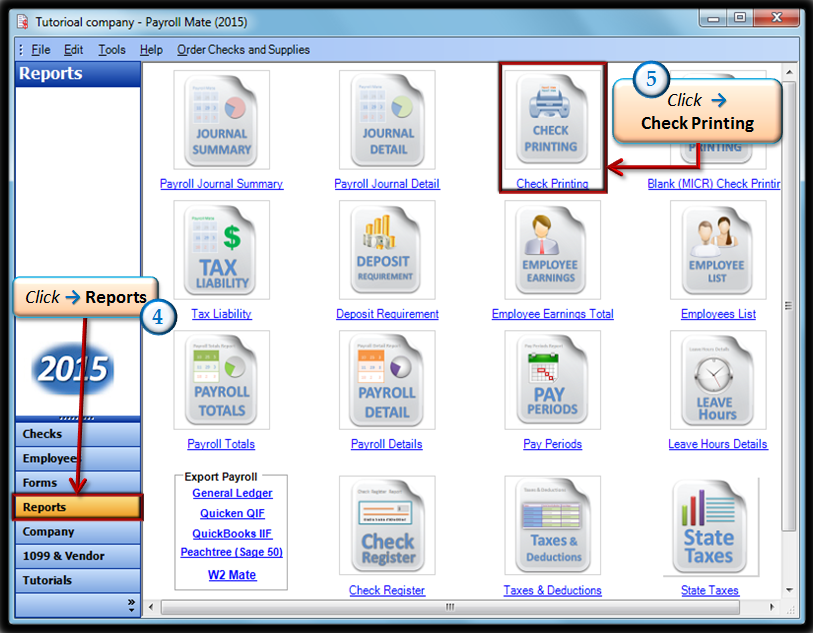
Task: Switch to the Checks sidebar section
Action: point(78,434)
